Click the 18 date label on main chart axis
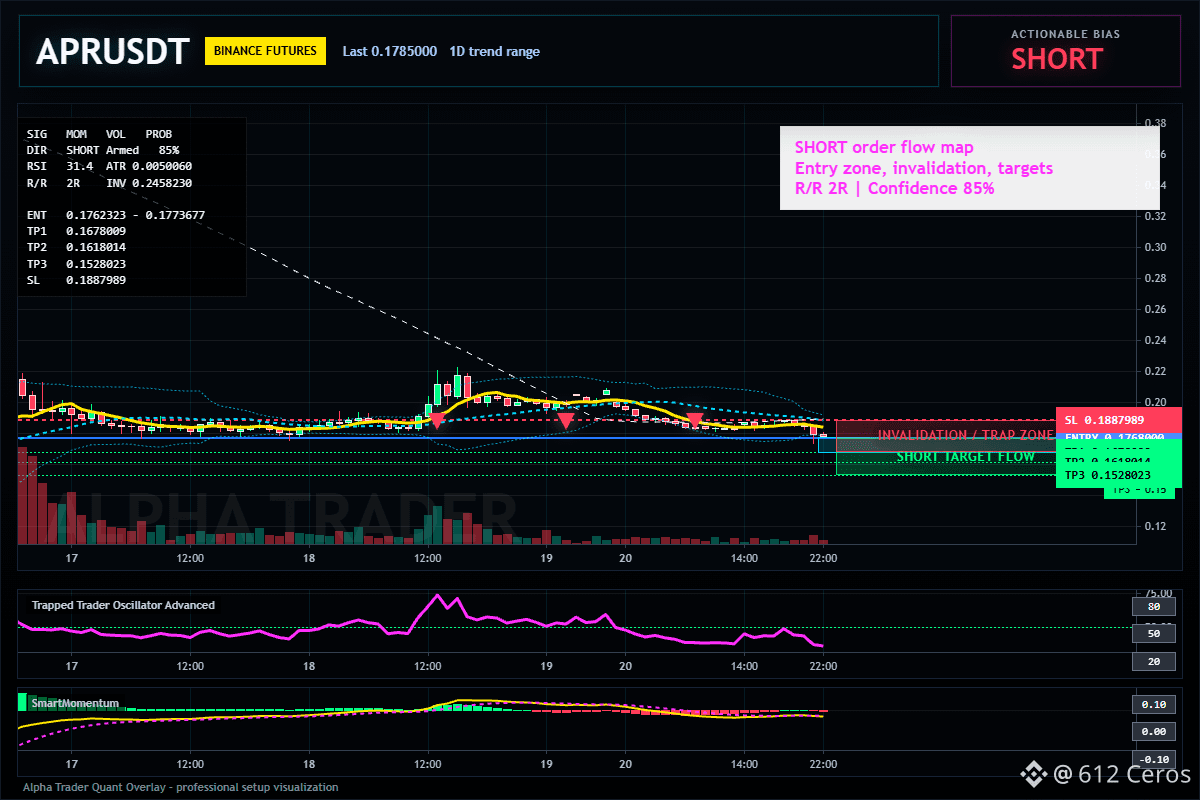Screen dimensions: 1200x800 coord(309,557)
